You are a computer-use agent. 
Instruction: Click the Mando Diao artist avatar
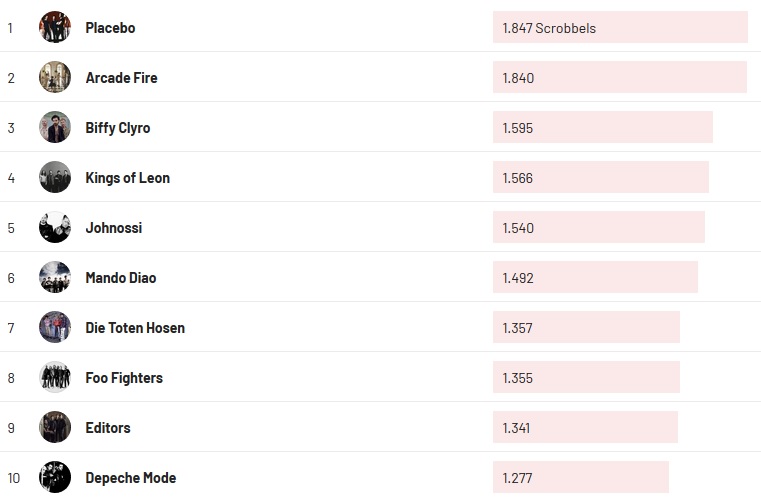point(55,277)
